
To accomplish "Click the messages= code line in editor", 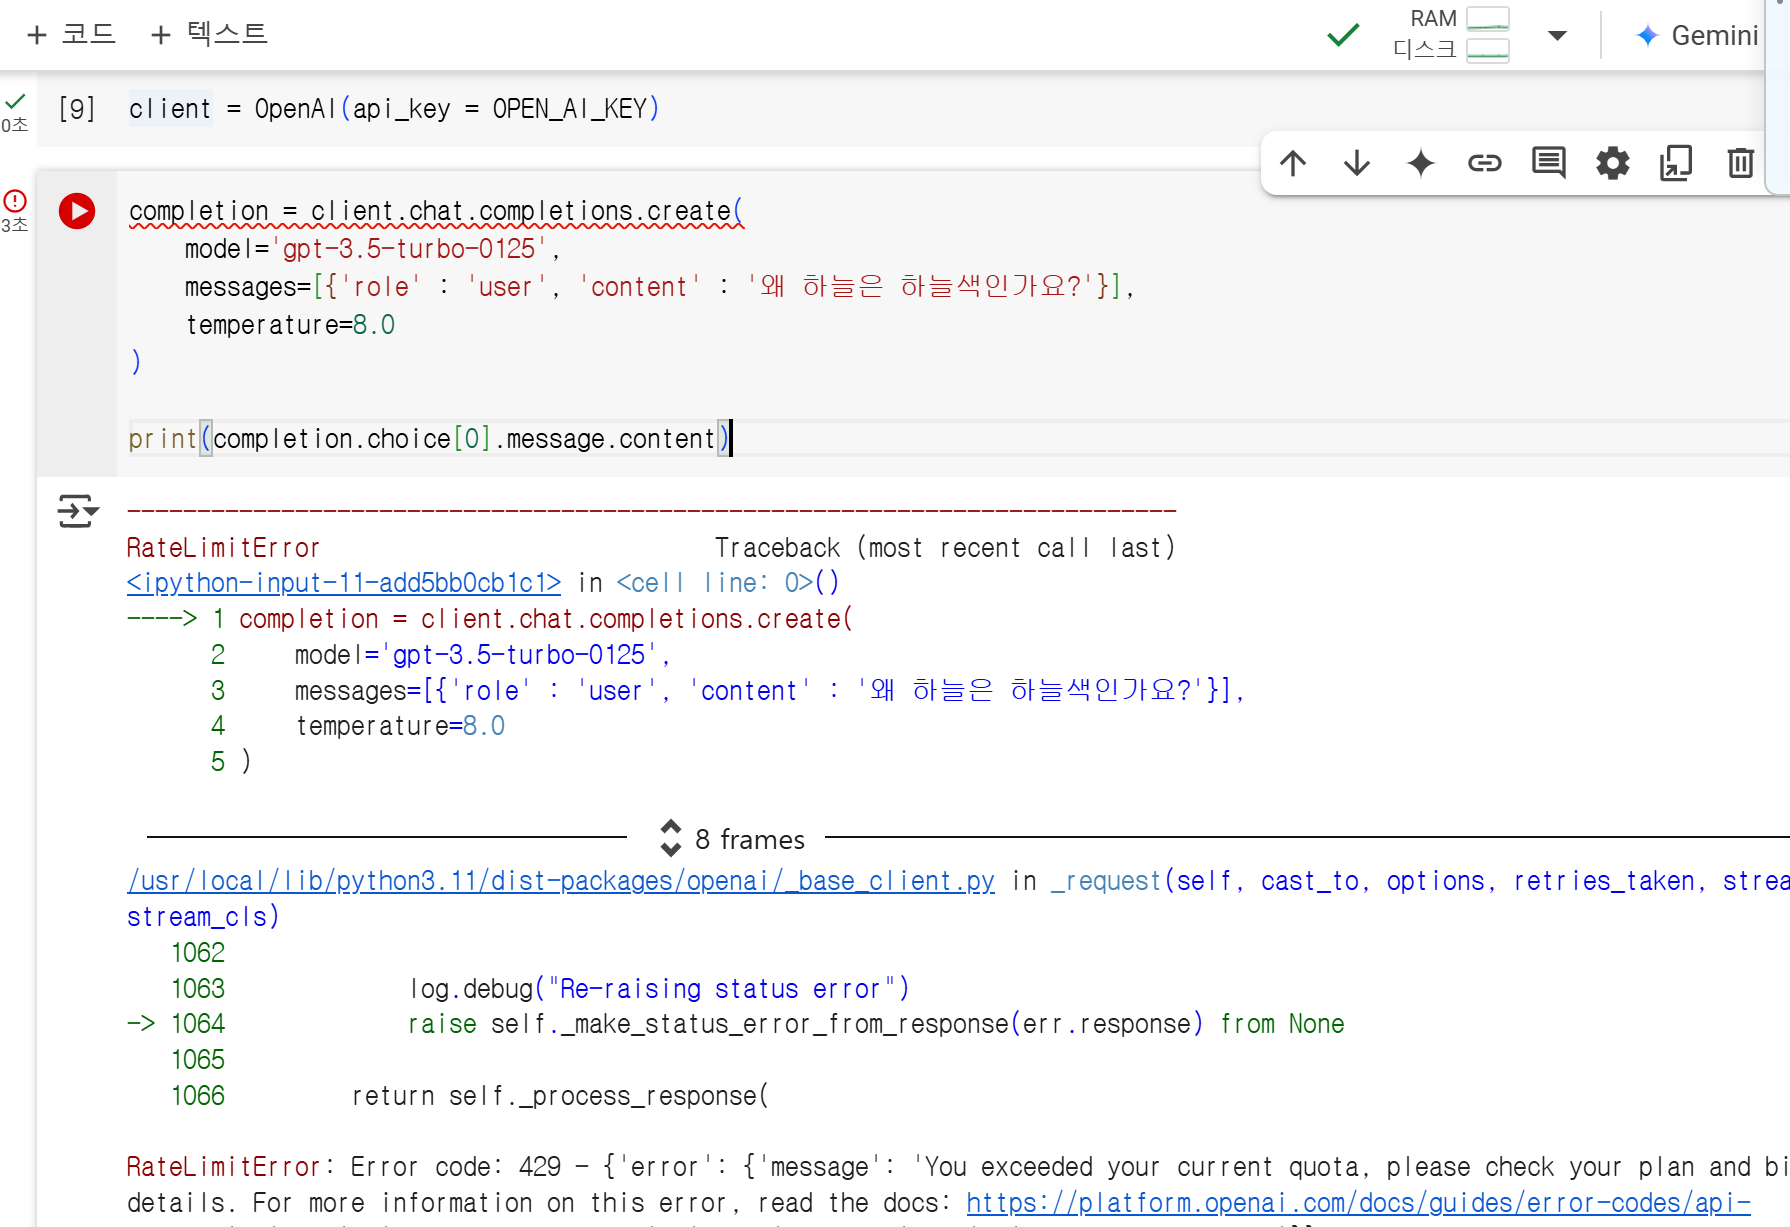I will click(659, 287).
